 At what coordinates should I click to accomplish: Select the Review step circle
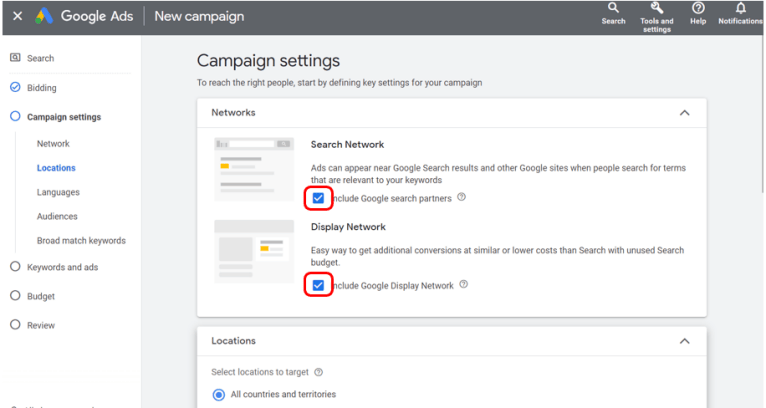[x=15, y=324]
